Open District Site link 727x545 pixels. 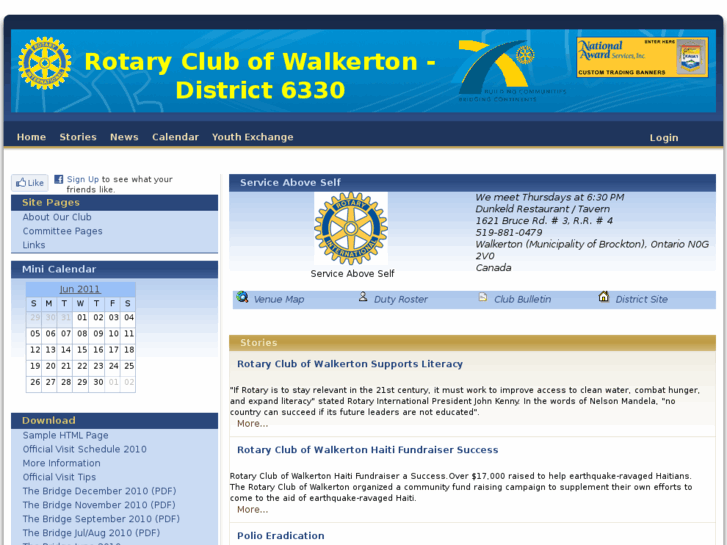click(x=641, y=300)
